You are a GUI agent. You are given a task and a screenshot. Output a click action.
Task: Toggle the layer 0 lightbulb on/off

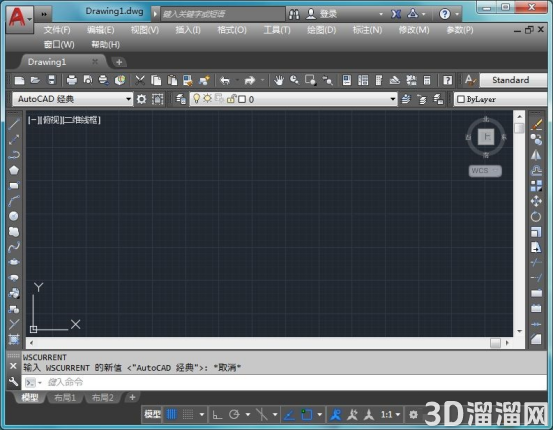(x=196, y=99)
